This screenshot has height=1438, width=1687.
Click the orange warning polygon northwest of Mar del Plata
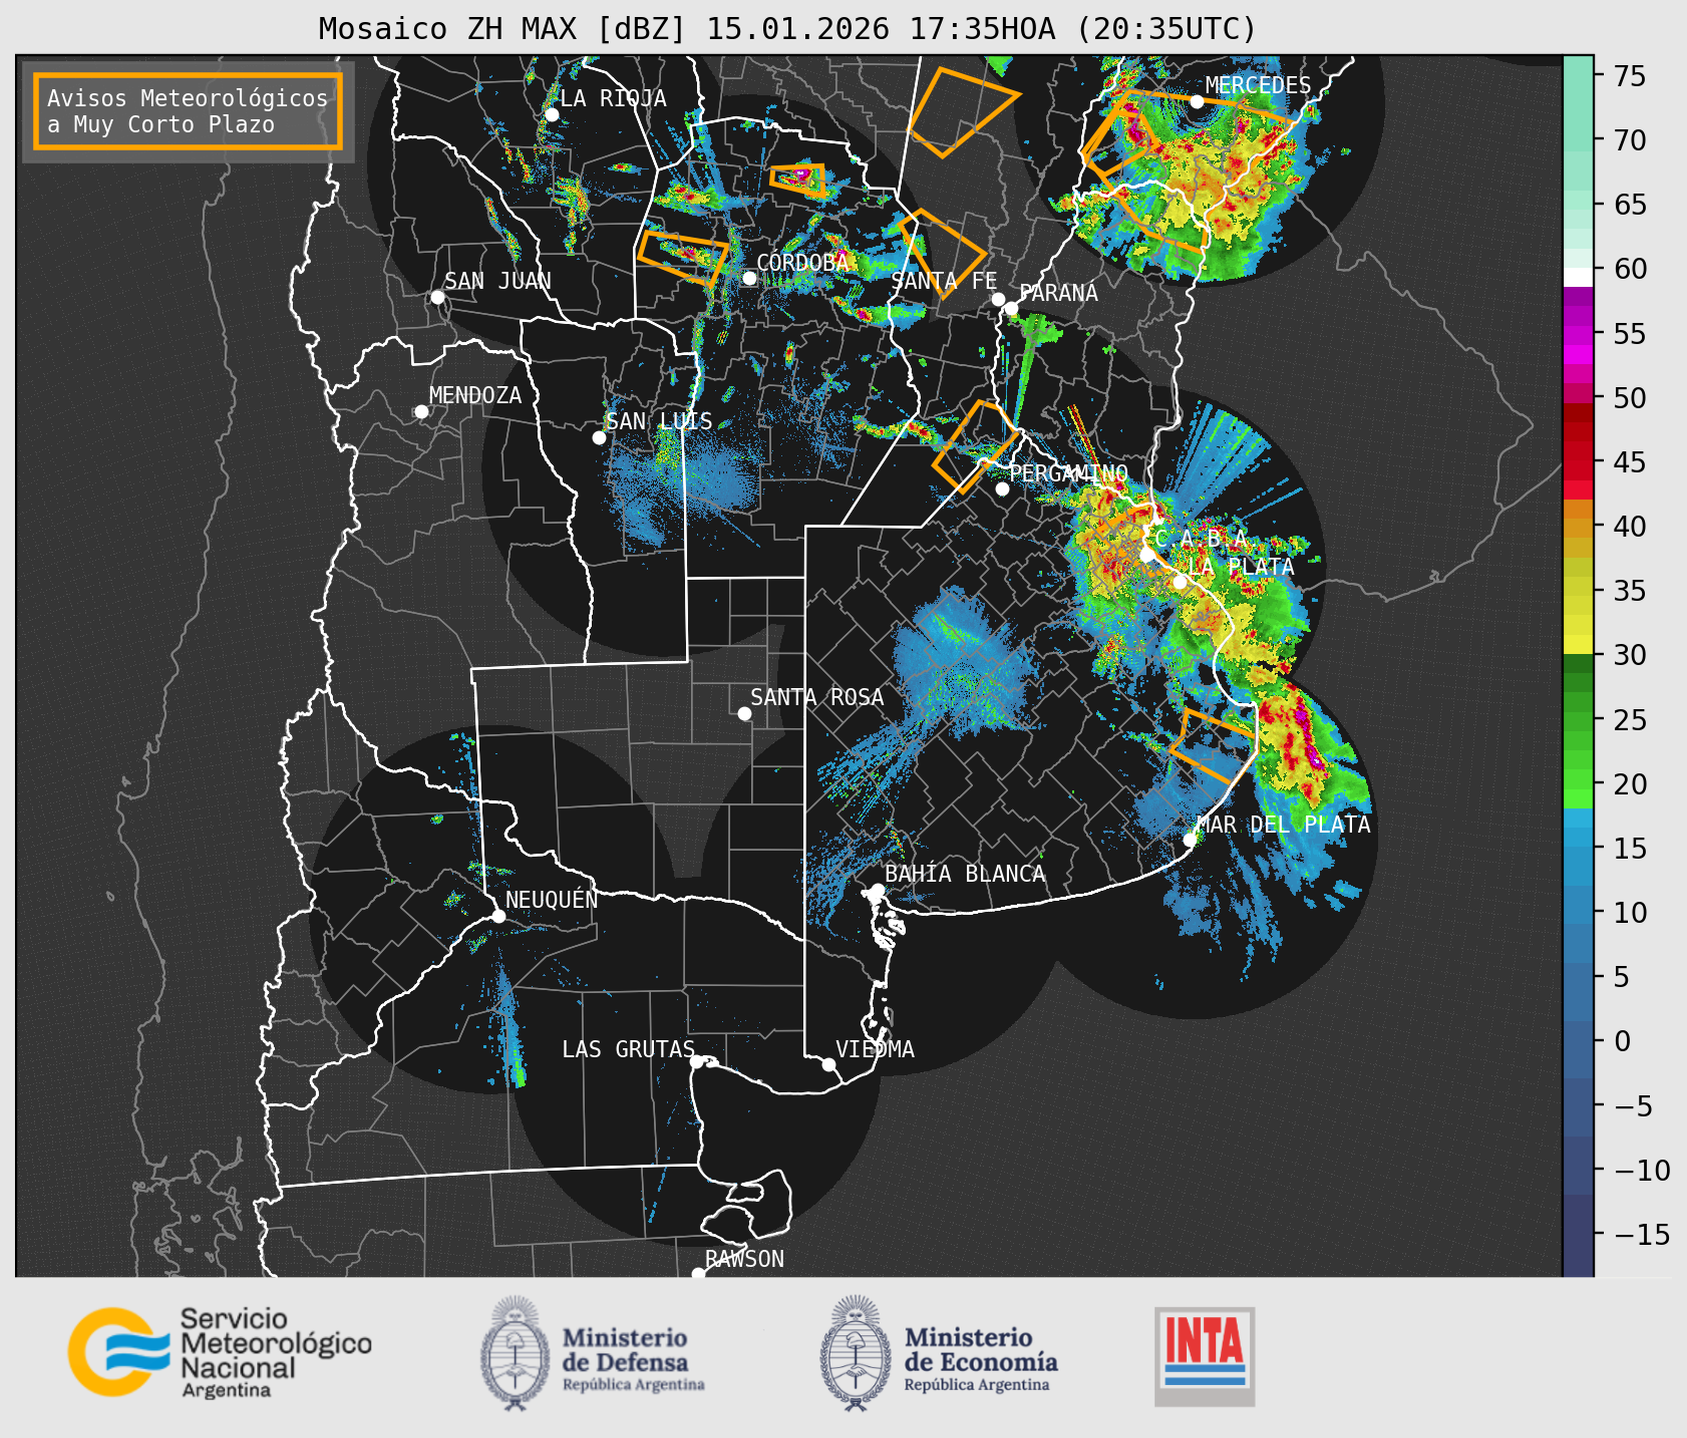click(x=1213, y=746)
